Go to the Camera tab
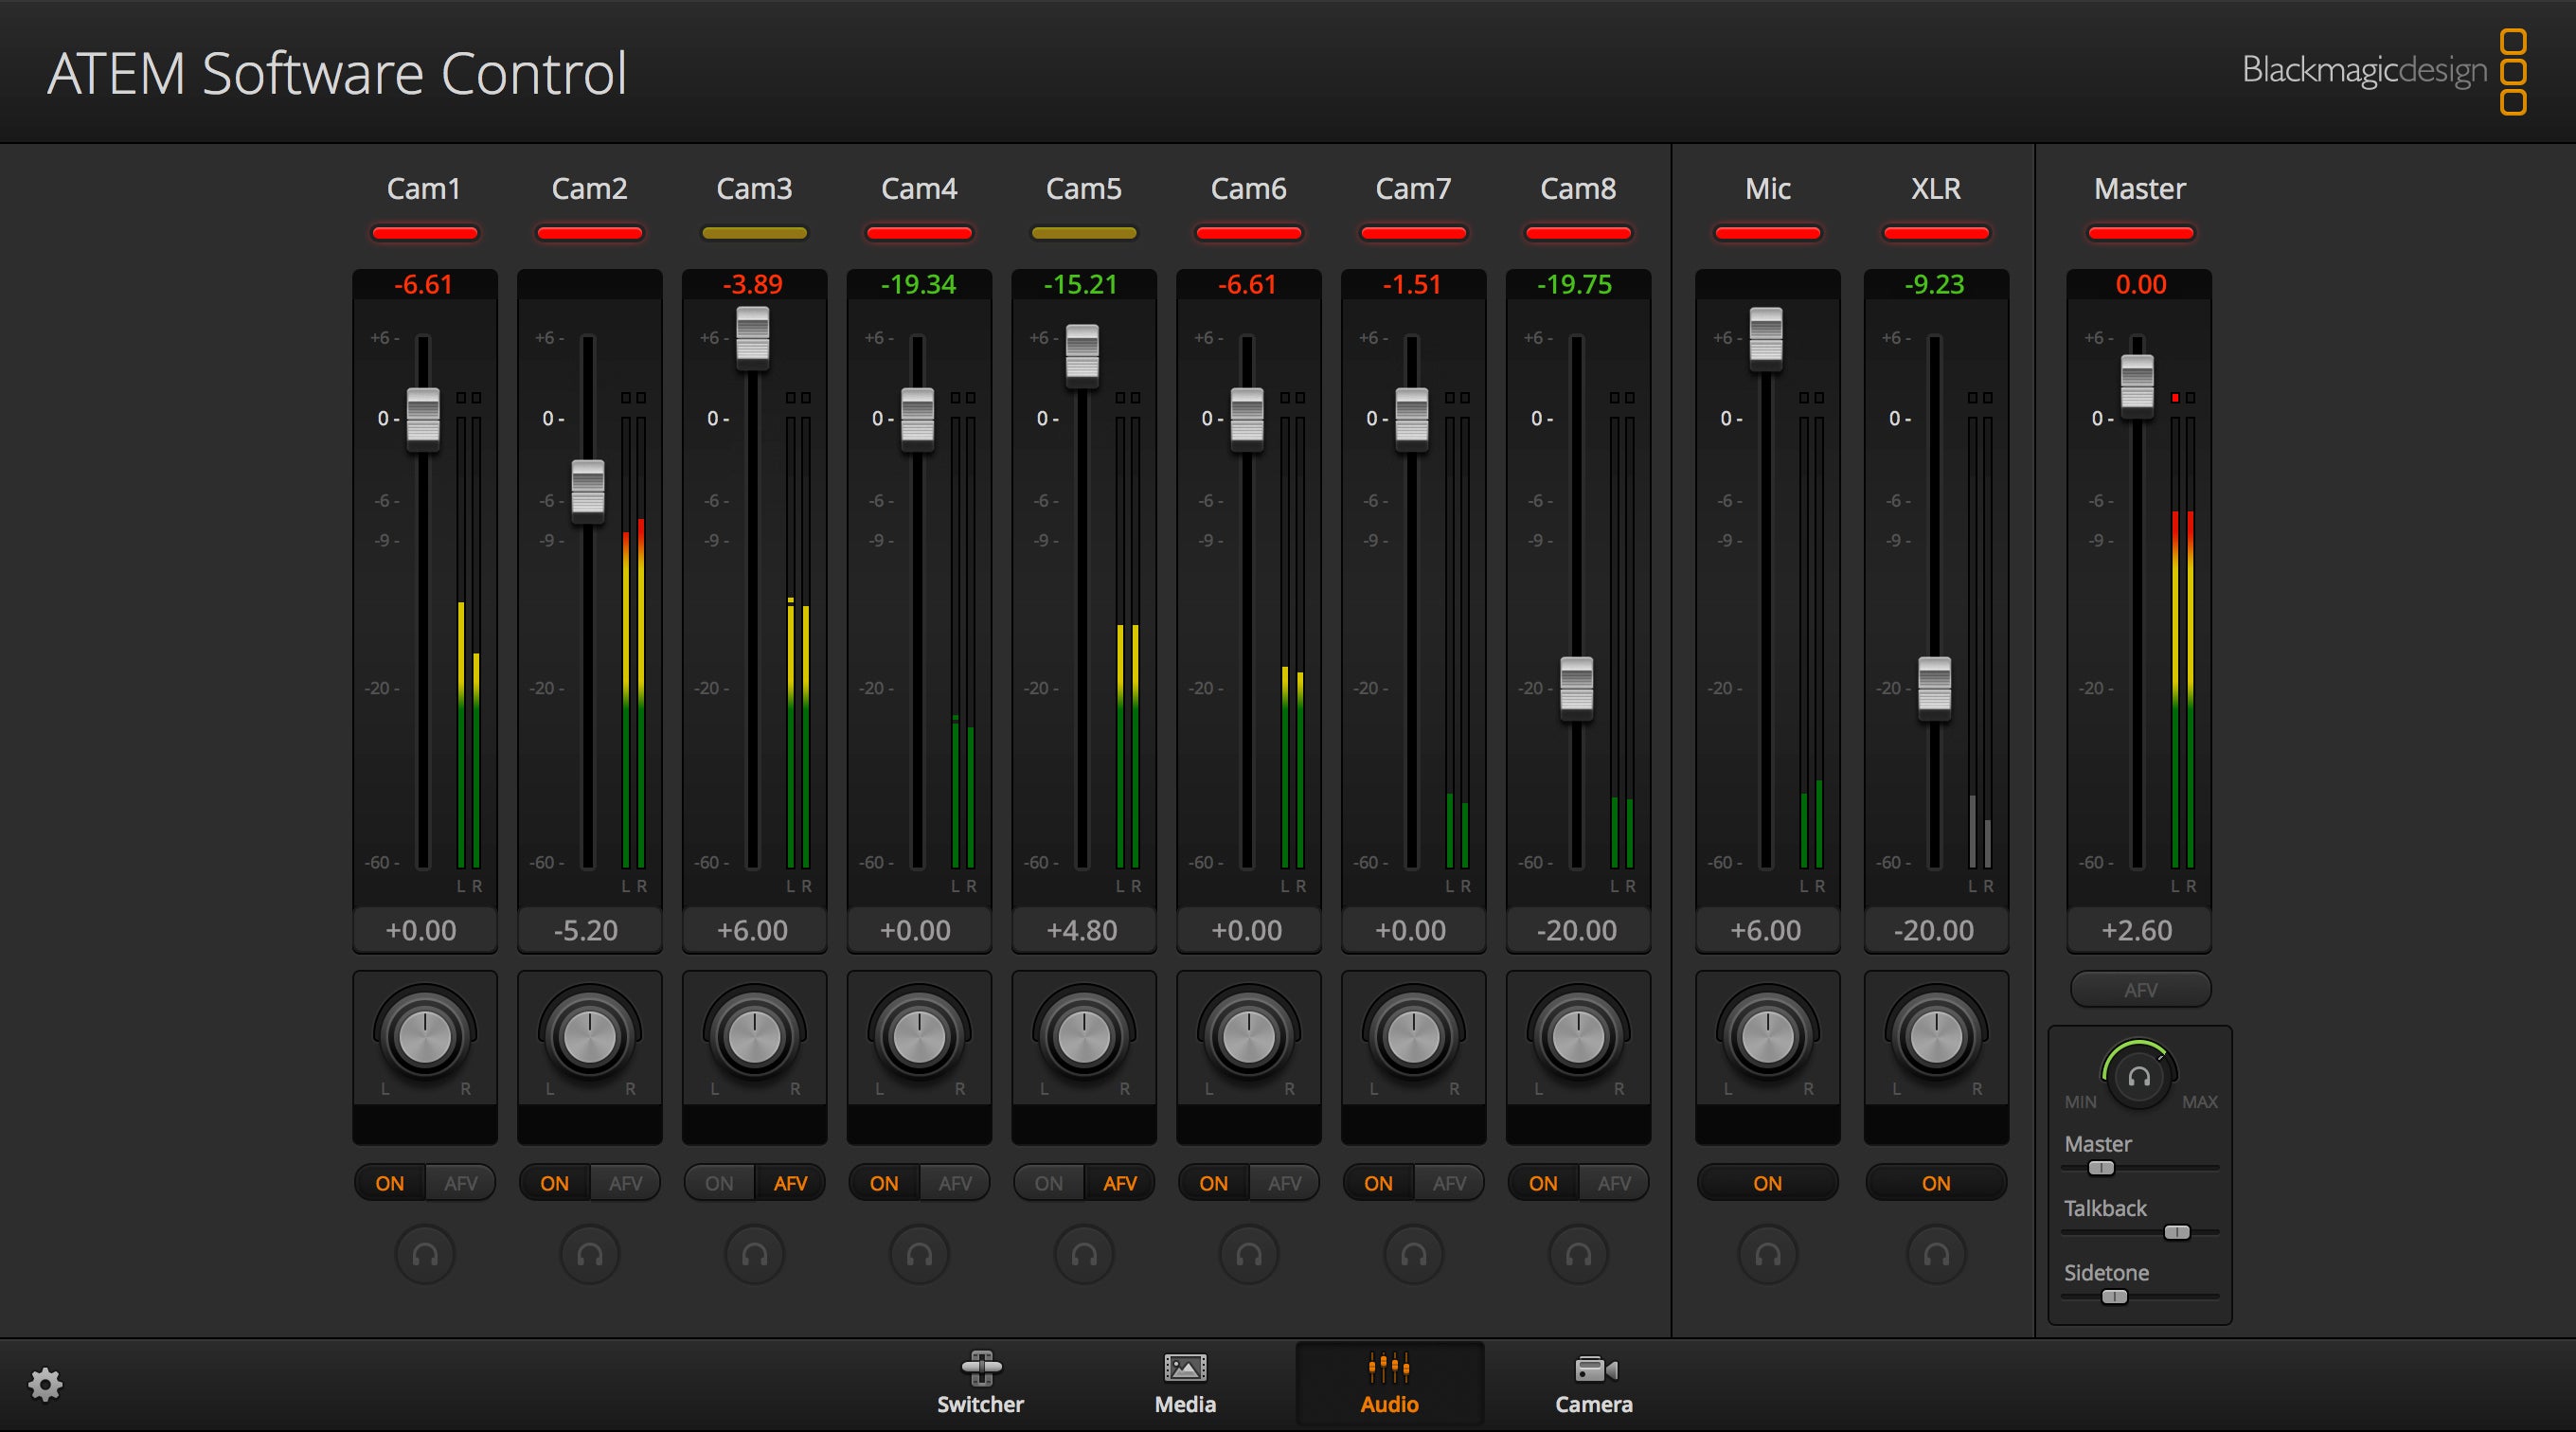This screenshot has height=1432, width=2576. click(1594, 1384)
